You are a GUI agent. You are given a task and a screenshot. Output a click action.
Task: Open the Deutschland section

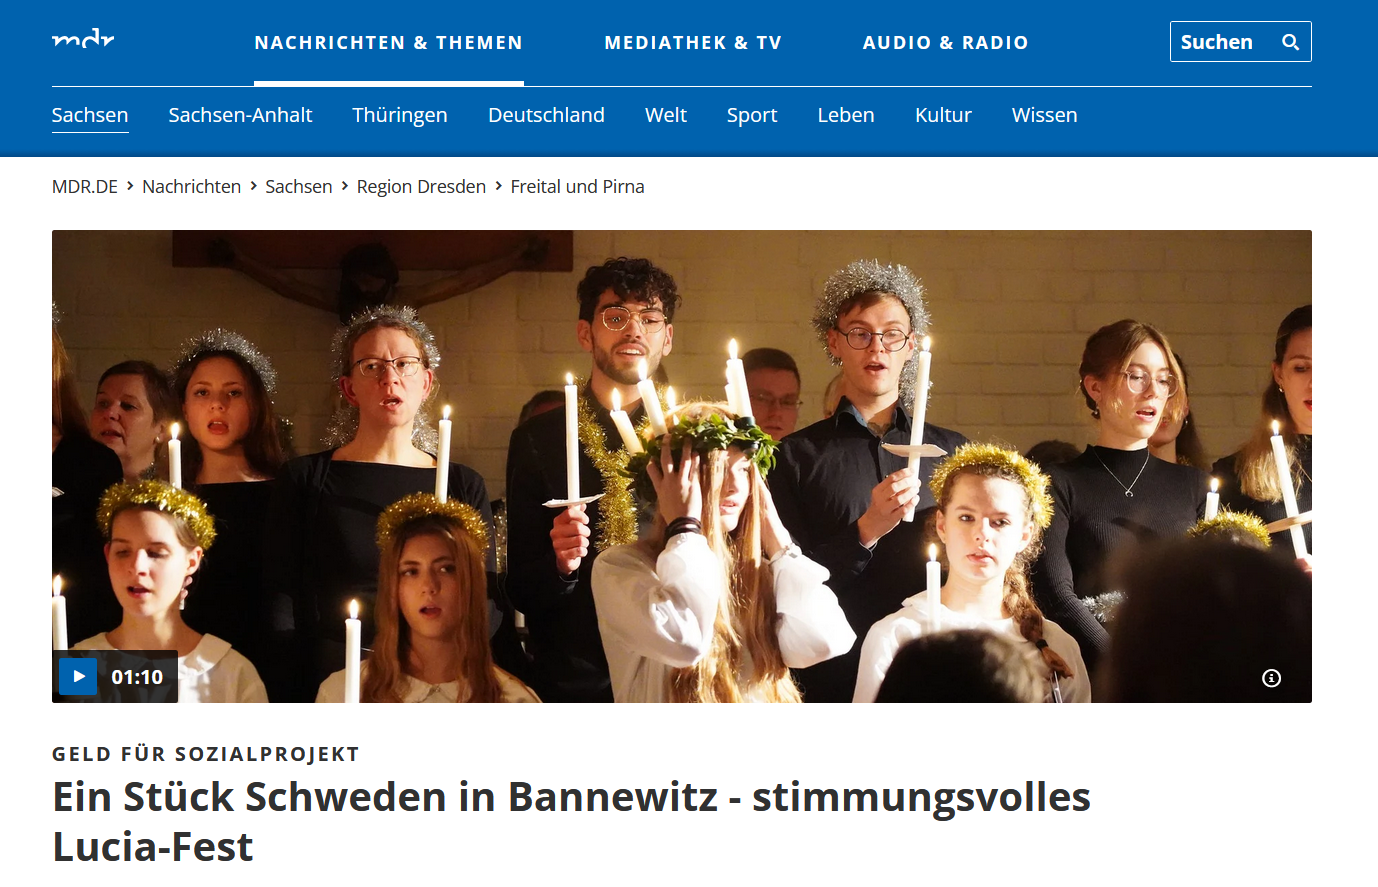tap(546, 115)
